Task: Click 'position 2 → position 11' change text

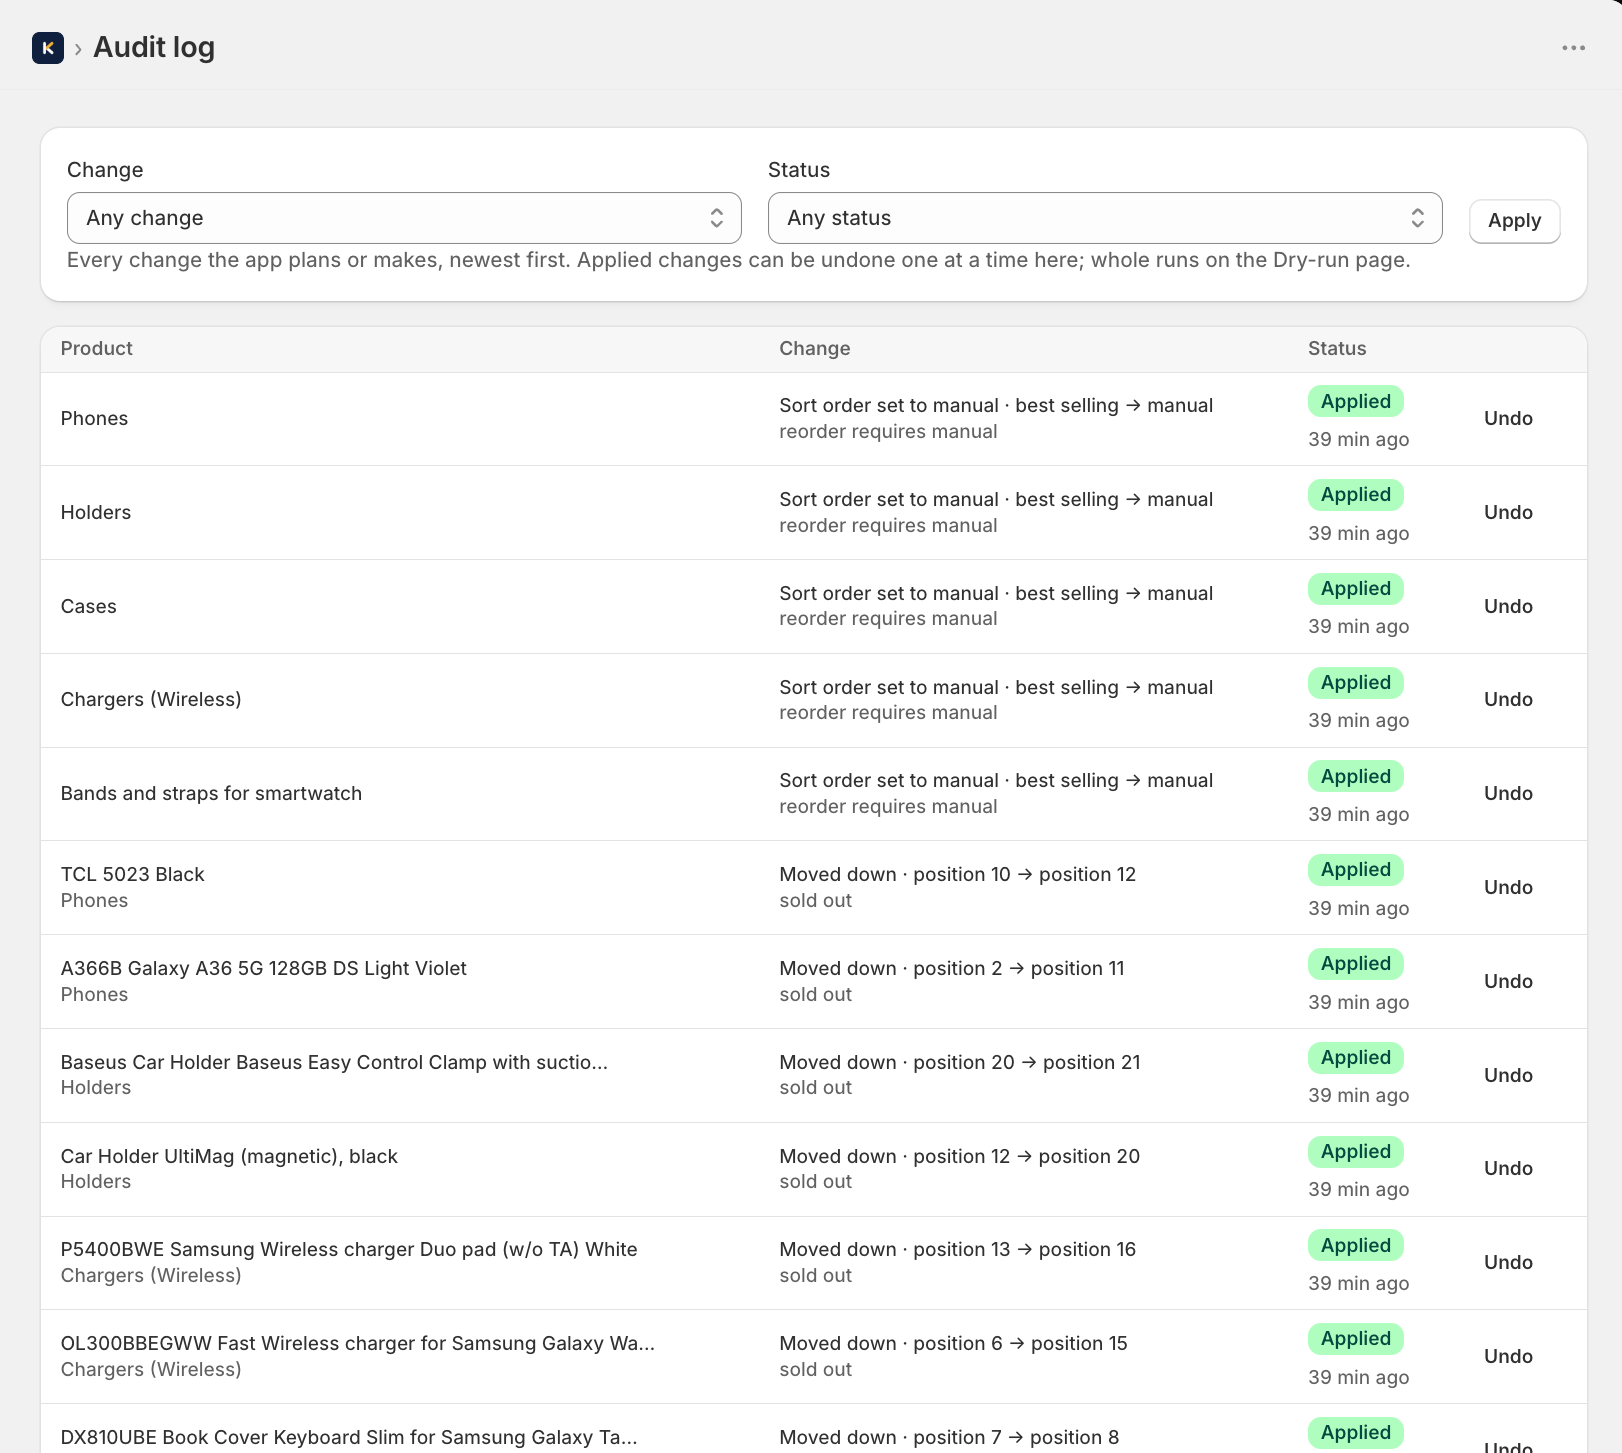Action: click(x=1019, y=969)
